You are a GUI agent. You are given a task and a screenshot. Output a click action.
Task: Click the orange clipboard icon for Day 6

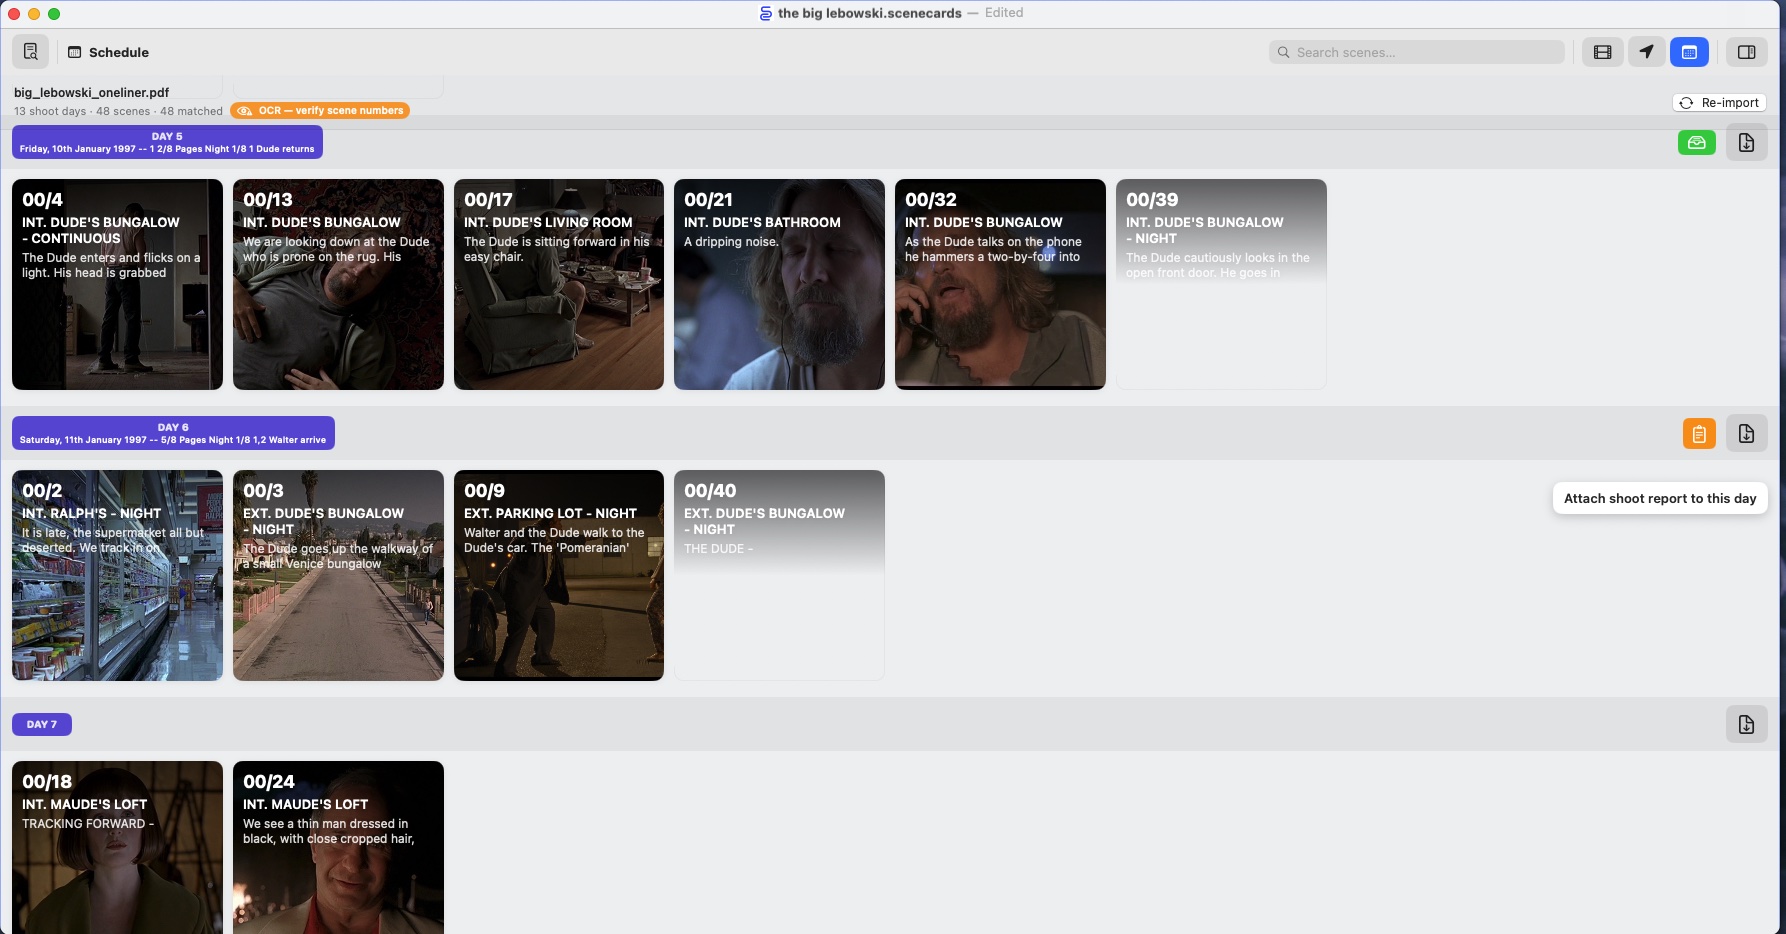1699,434
